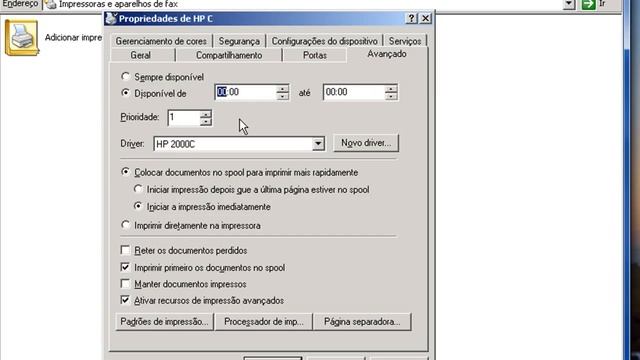Viewport: 640px width, 360px height.
Task: Open the address bar dropdown arrow
Action: (569, 4)
